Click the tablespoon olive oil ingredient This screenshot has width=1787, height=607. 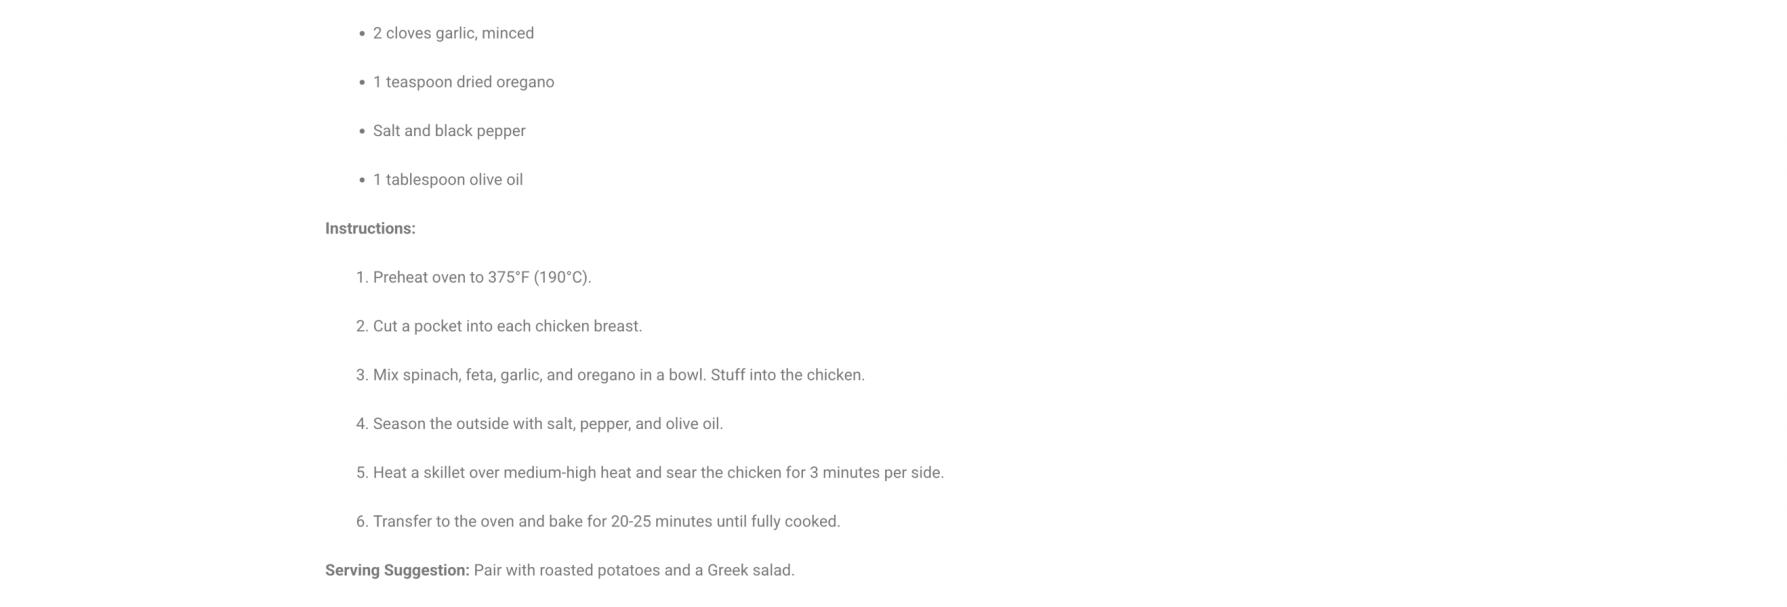pos(447,180)
